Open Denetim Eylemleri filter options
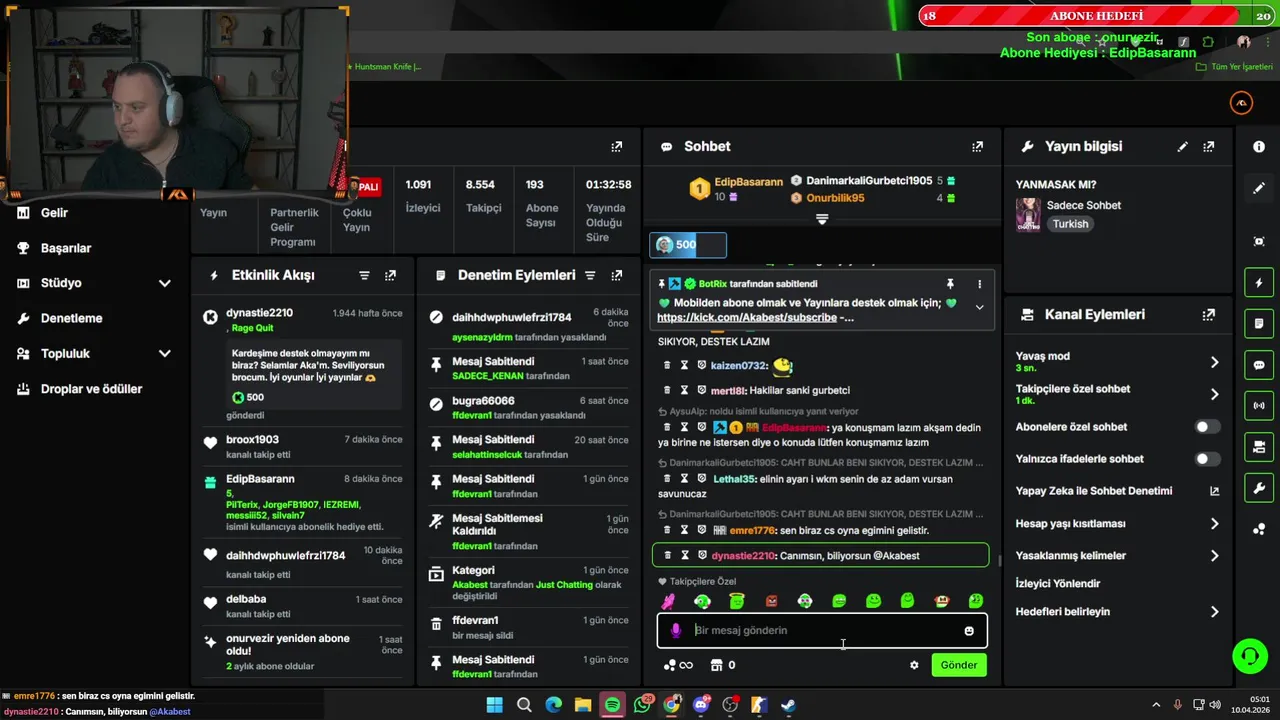Image resolution: width=1280 pixels, height=720 pixels. (590, 275)
